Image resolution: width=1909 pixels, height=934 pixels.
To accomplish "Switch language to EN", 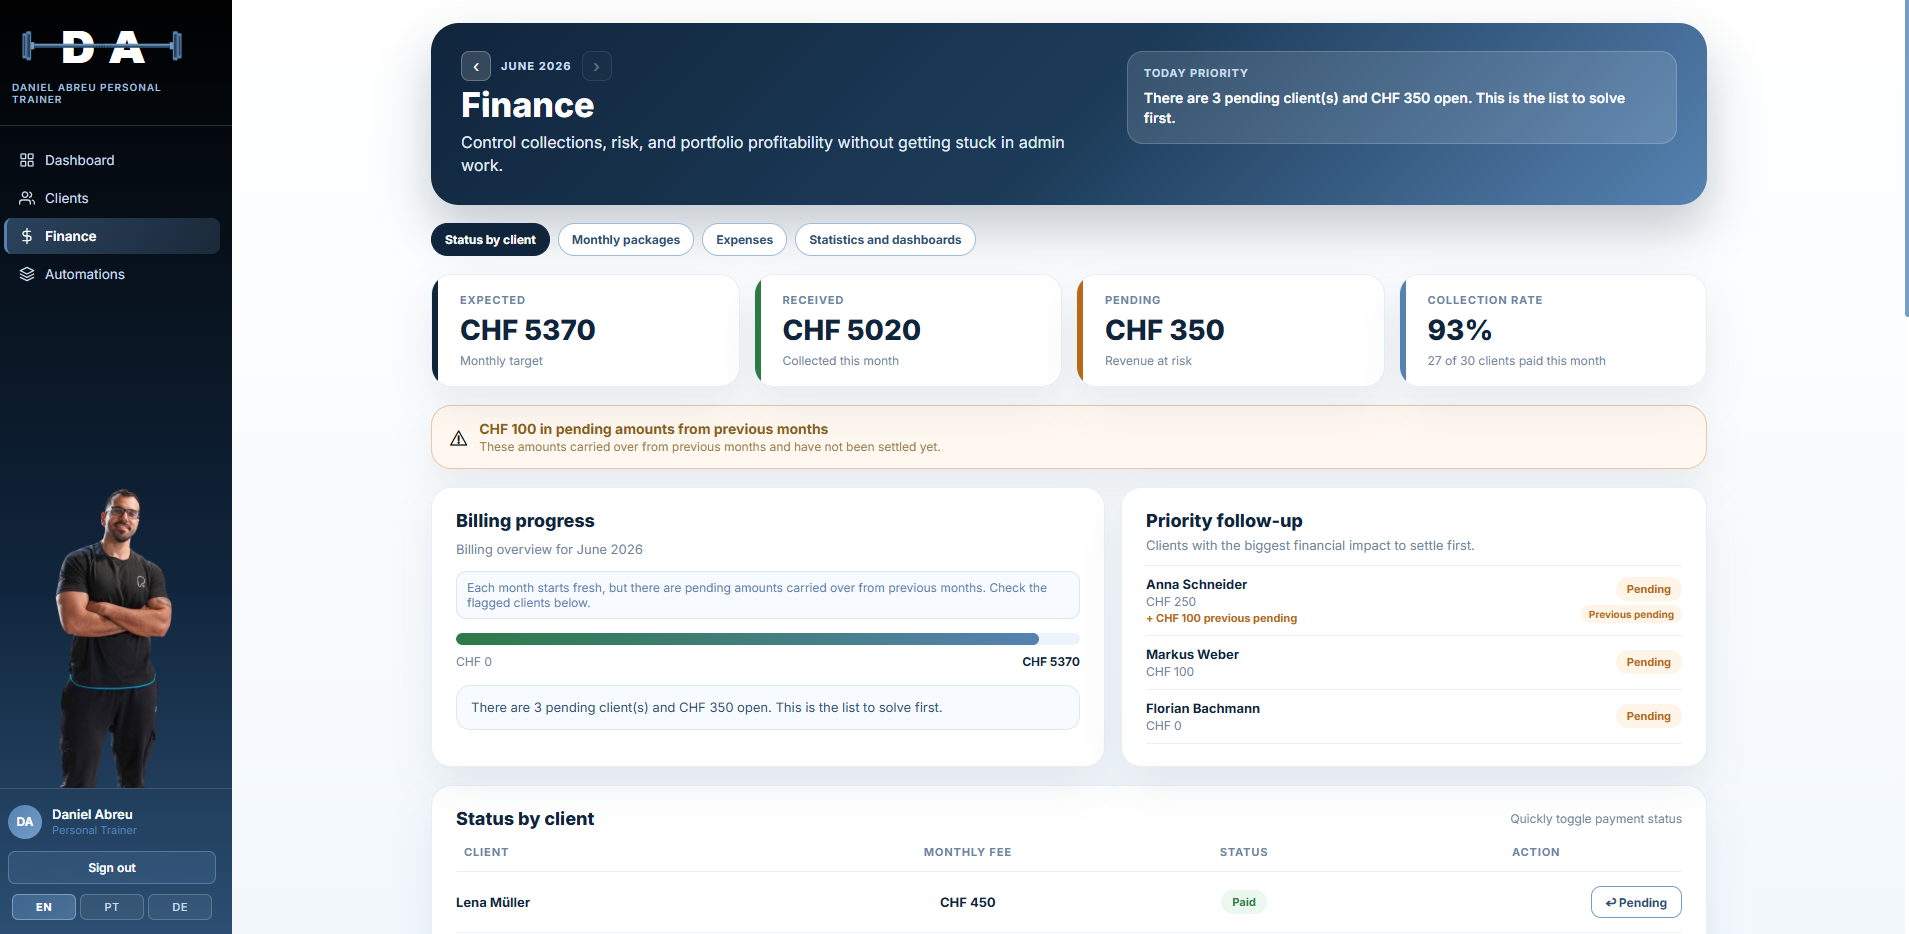I will [x=44, y=907].
